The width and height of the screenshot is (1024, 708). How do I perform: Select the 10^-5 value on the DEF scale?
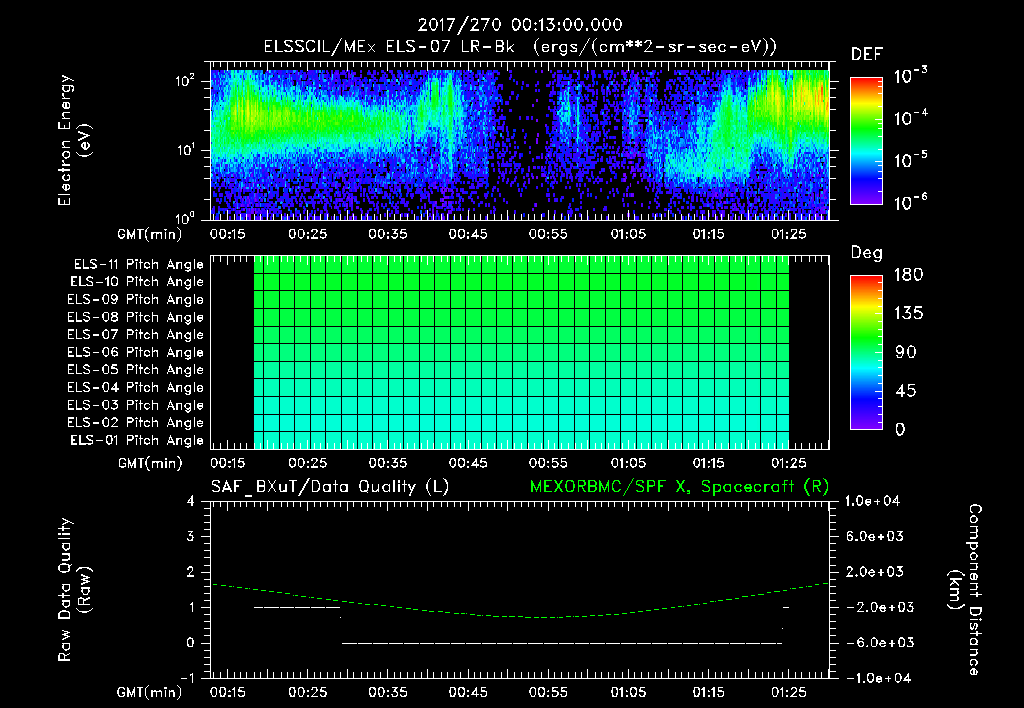coord(910,160)
